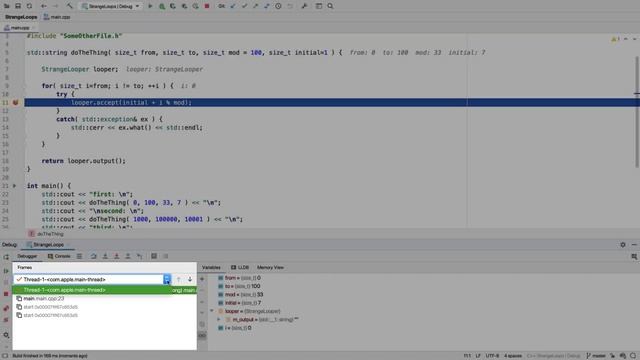The image size is (640, 360).
Task: Click the warning indicator at editor top right
Action: (x=615, y=39)
